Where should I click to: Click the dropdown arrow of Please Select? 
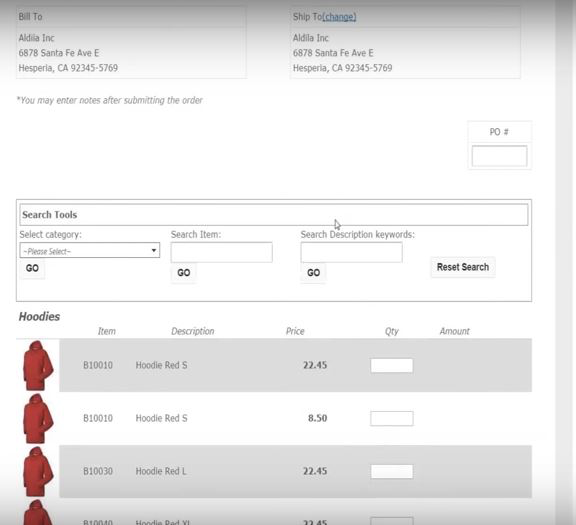(154, 250)
